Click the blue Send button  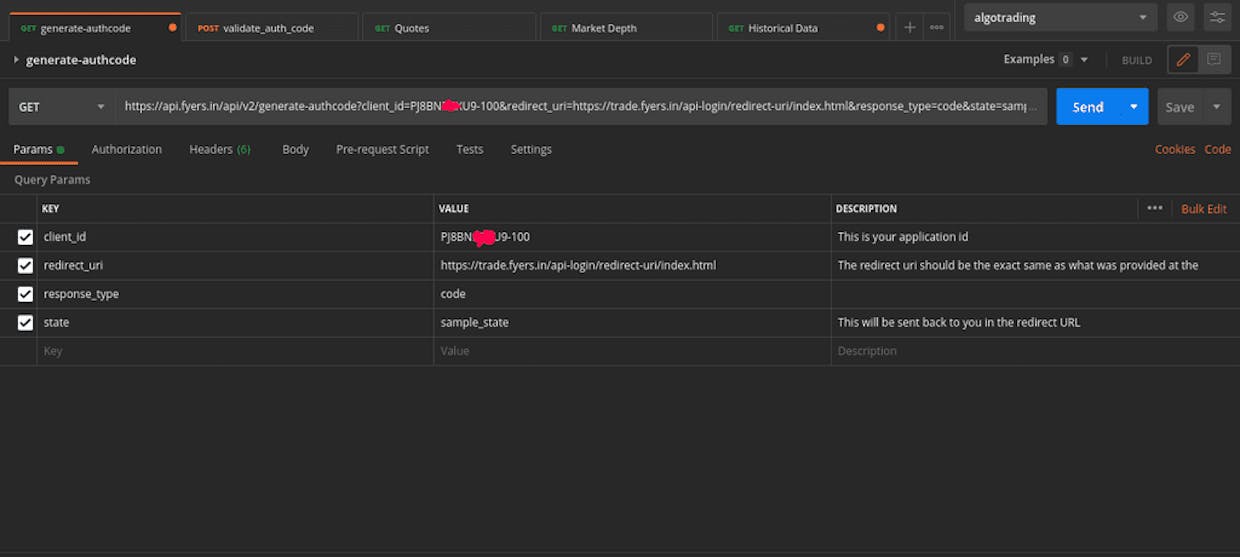coord(1088,107)
